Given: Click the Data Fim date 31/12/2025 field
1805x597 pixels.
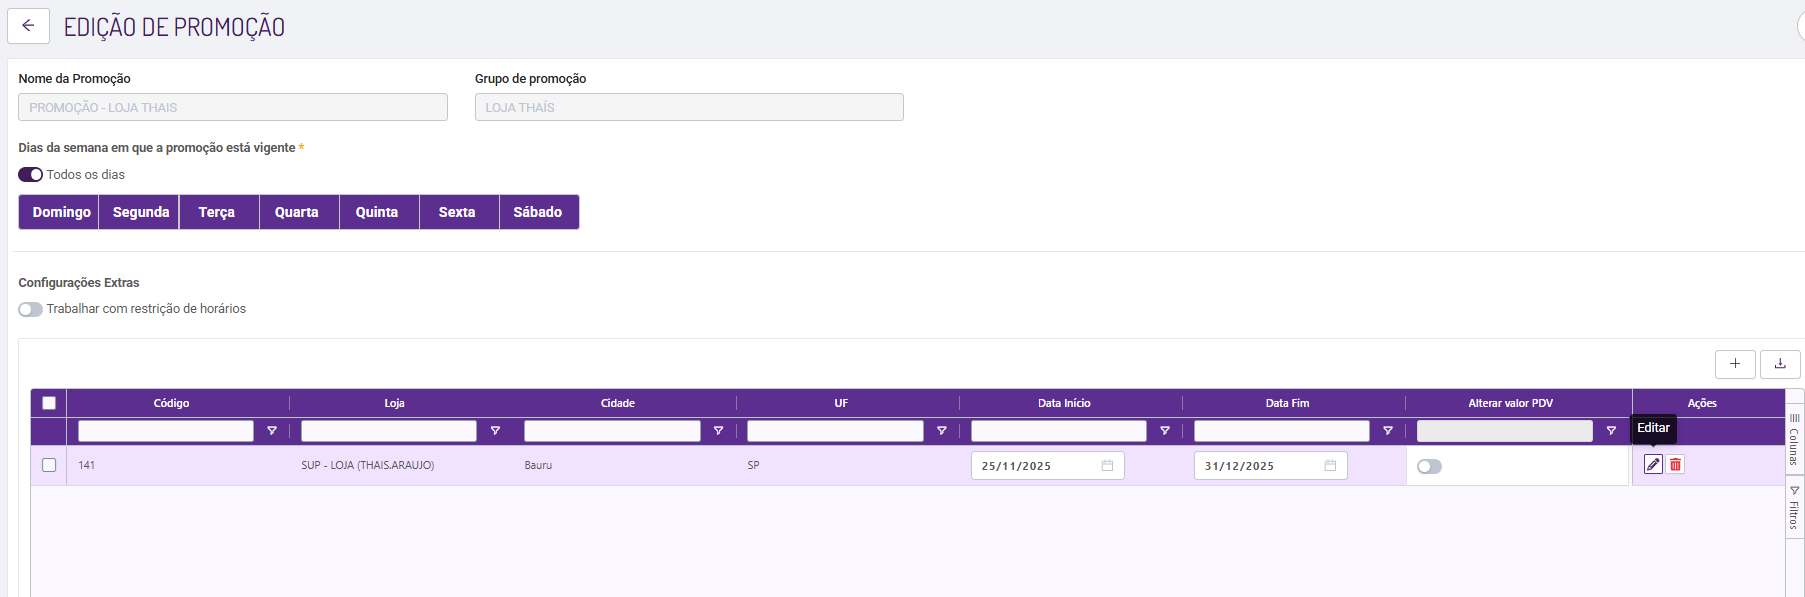Looking at the screenshot, I should 1271,466.
